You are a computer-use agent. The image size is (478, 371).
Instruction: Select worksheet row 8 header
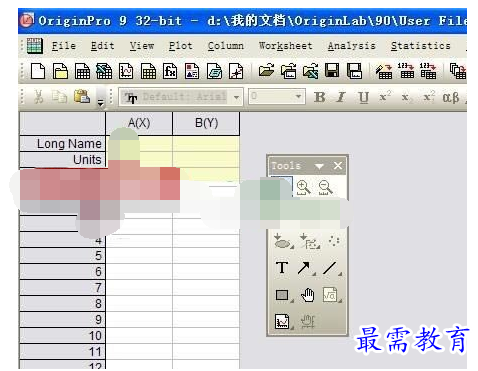click(62, 304)
